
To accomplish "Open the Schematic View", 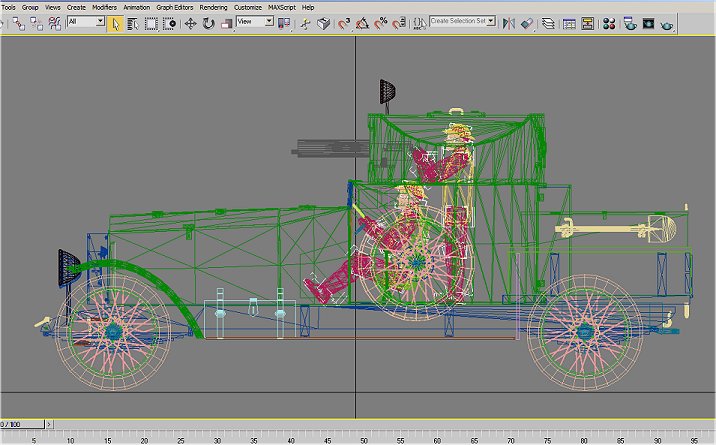I will coord(587,23).
